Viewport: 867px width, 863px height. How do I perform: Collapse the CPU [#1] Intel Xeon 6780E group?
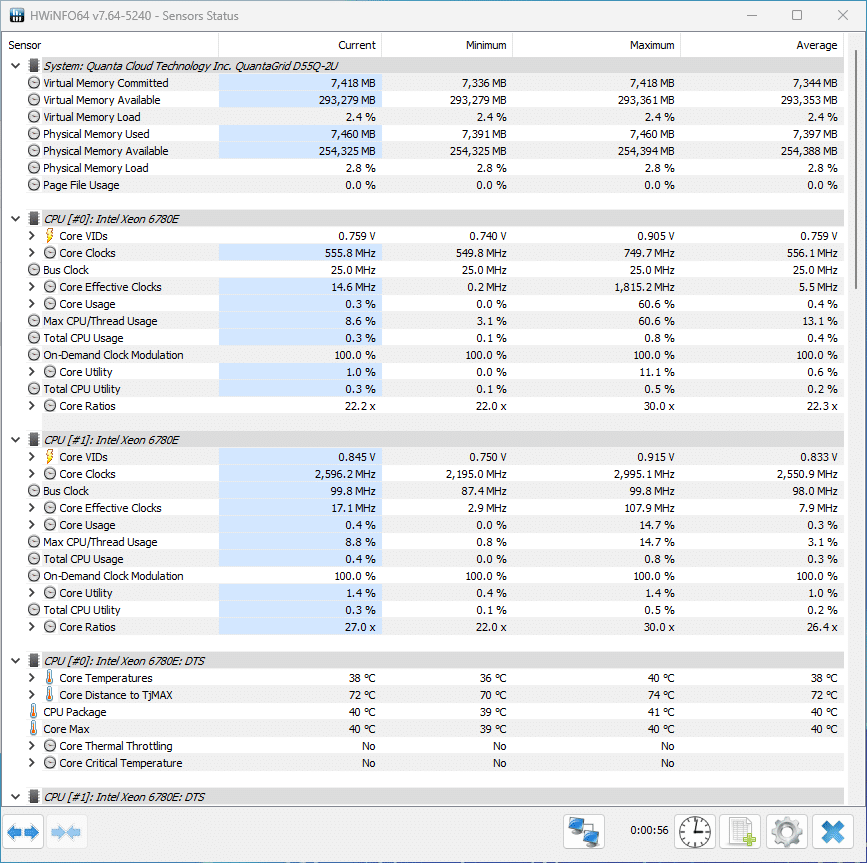[15, 440]
